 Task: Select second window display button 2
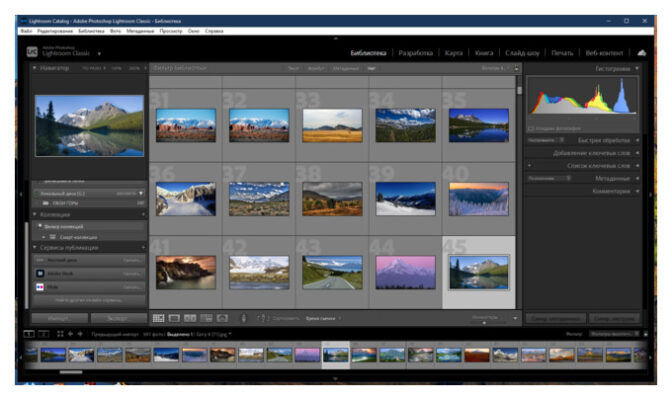tap(44, 334)
